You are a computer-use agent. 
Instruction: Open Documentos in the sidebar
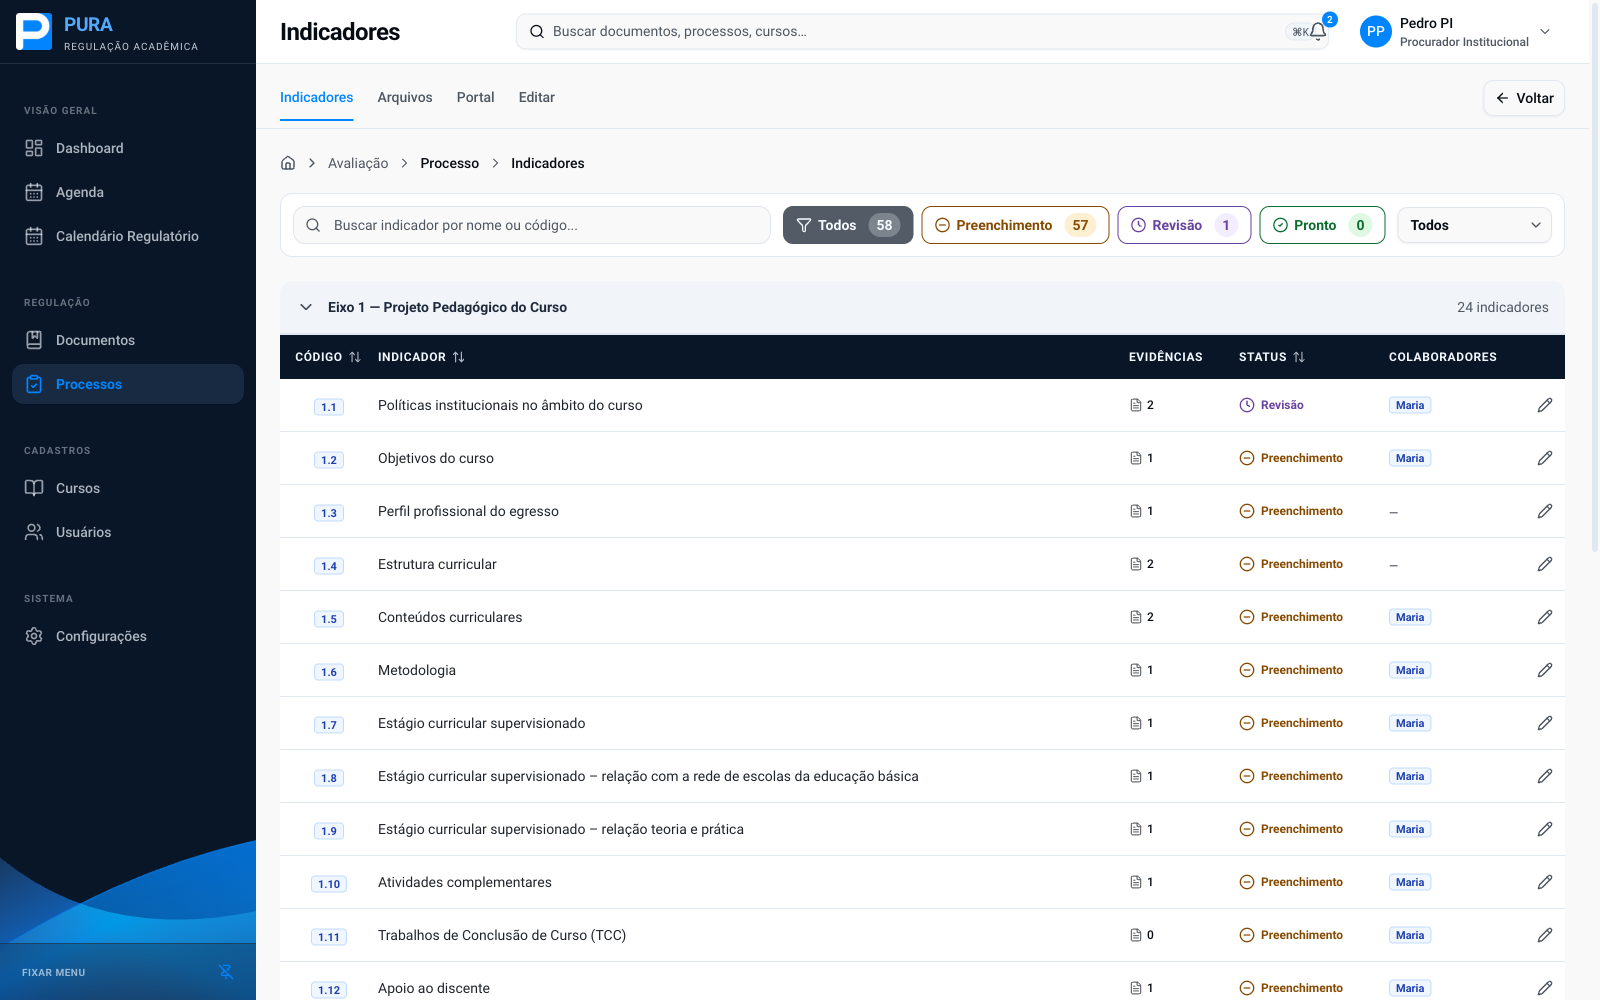[128, 340]
